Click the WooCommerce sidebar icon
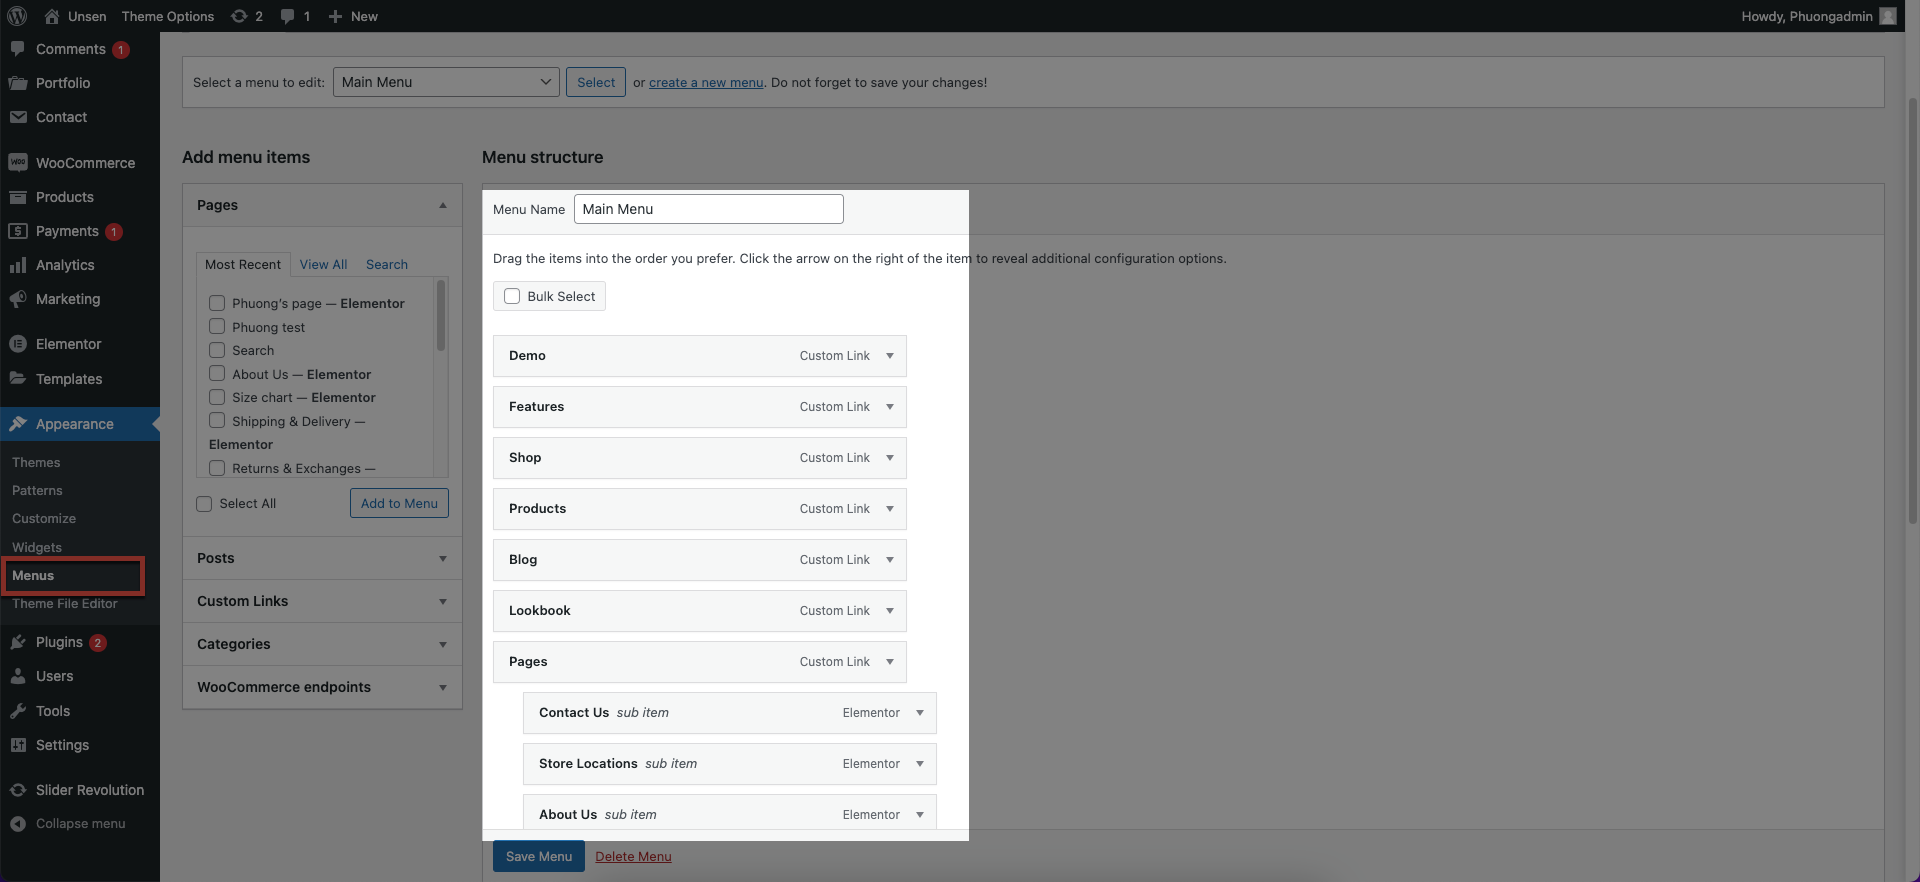The image size is (1920, 882). point(18,163)
